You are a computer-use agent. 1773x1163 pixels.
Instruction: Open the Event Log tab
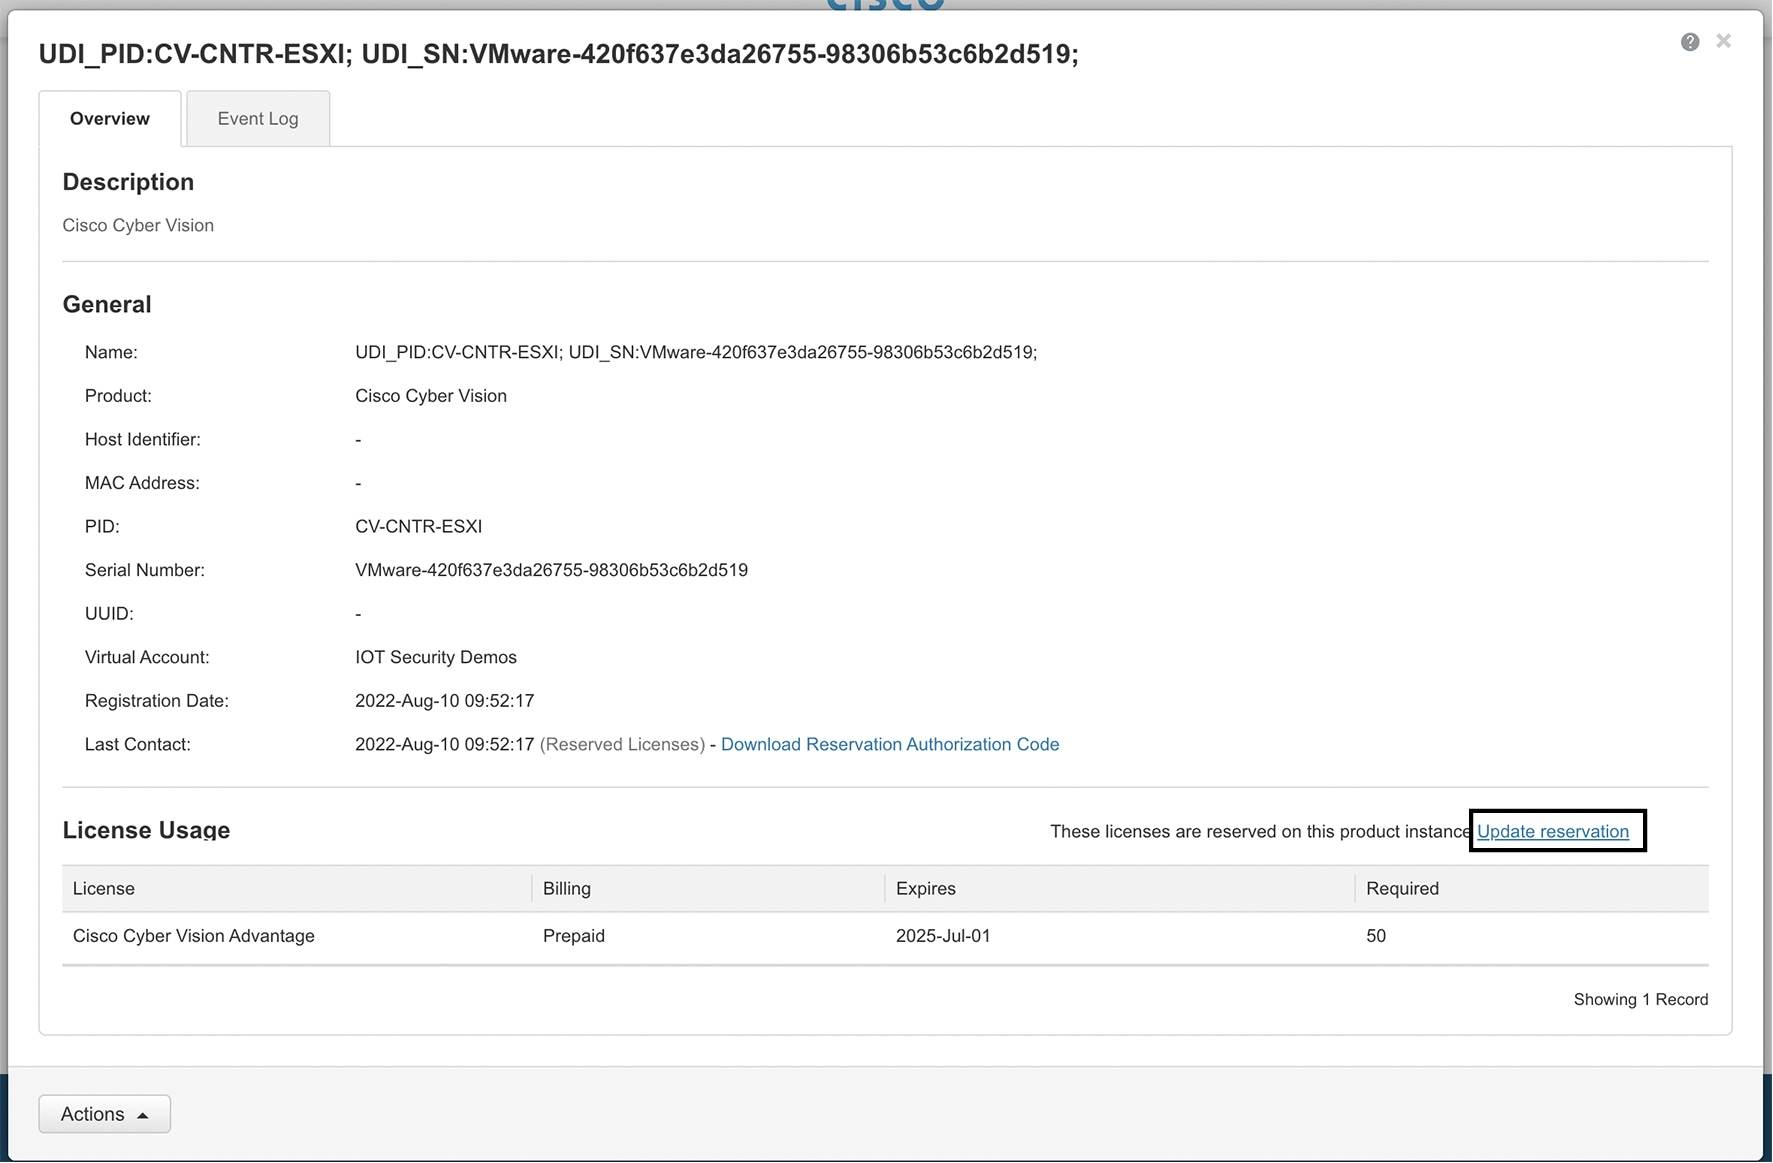pyautogui.click(x=258, y=119)
